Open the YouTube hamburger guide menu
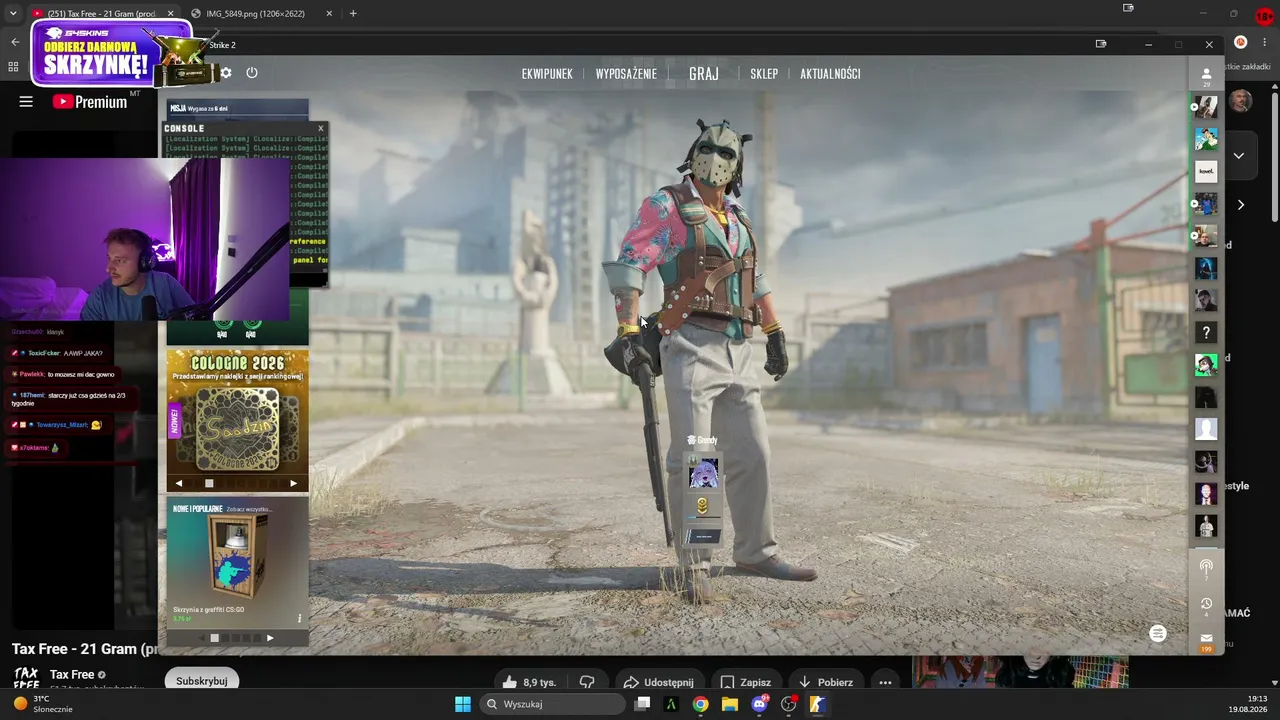The width and height of the screenshot is (1280, 720). pyautogui.click(x=26, y=101)
